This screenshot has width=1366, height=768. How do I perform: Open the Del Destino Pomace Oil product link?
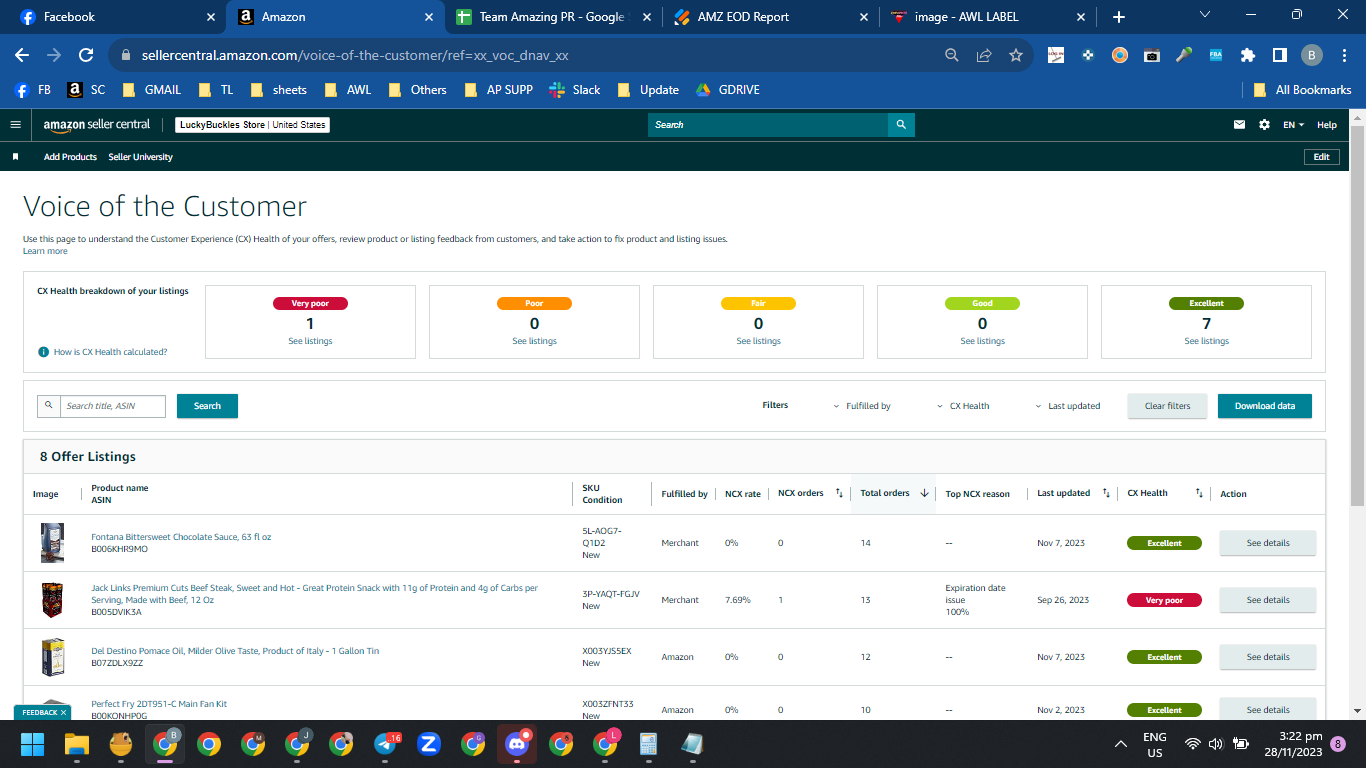[x=235, y=651]
